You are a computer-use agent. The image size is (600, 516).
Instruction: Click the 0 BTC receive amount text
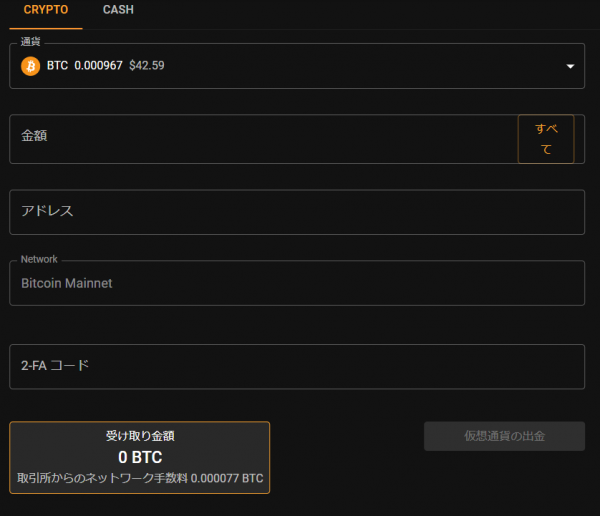tap(140, 457)
